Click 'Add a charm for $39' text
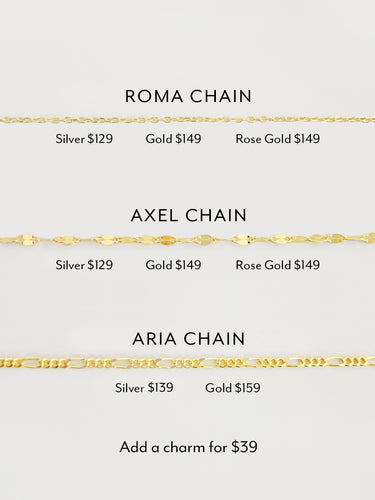The width and height of the screenshot is (375, 500). [x=189, y=447]
